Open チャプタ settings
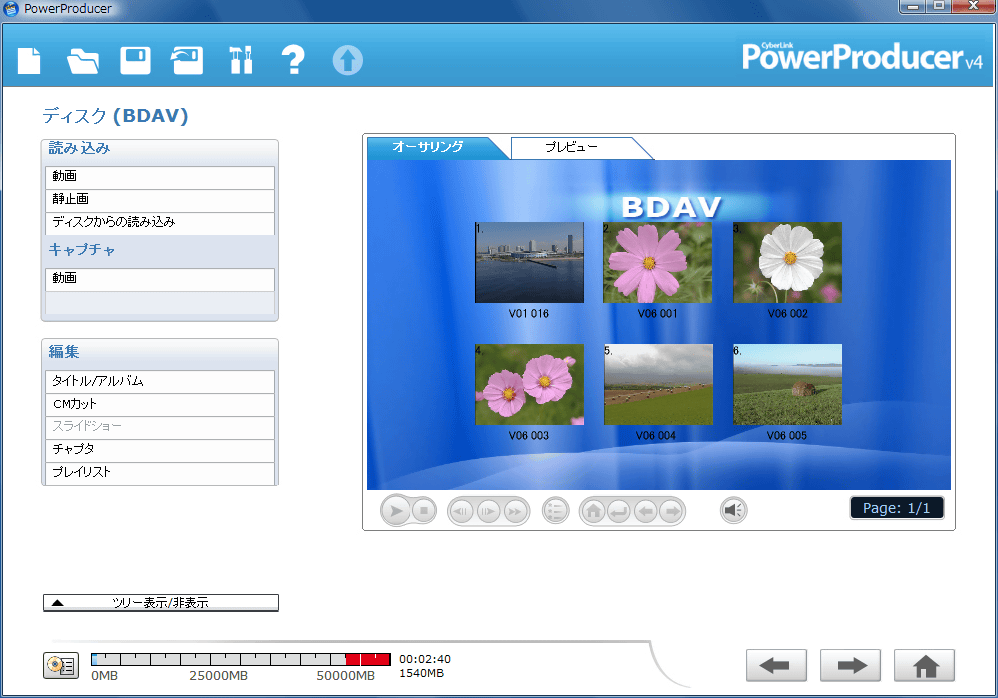The height and width of the screenshot is (698, 998). [x=160, y=449]
